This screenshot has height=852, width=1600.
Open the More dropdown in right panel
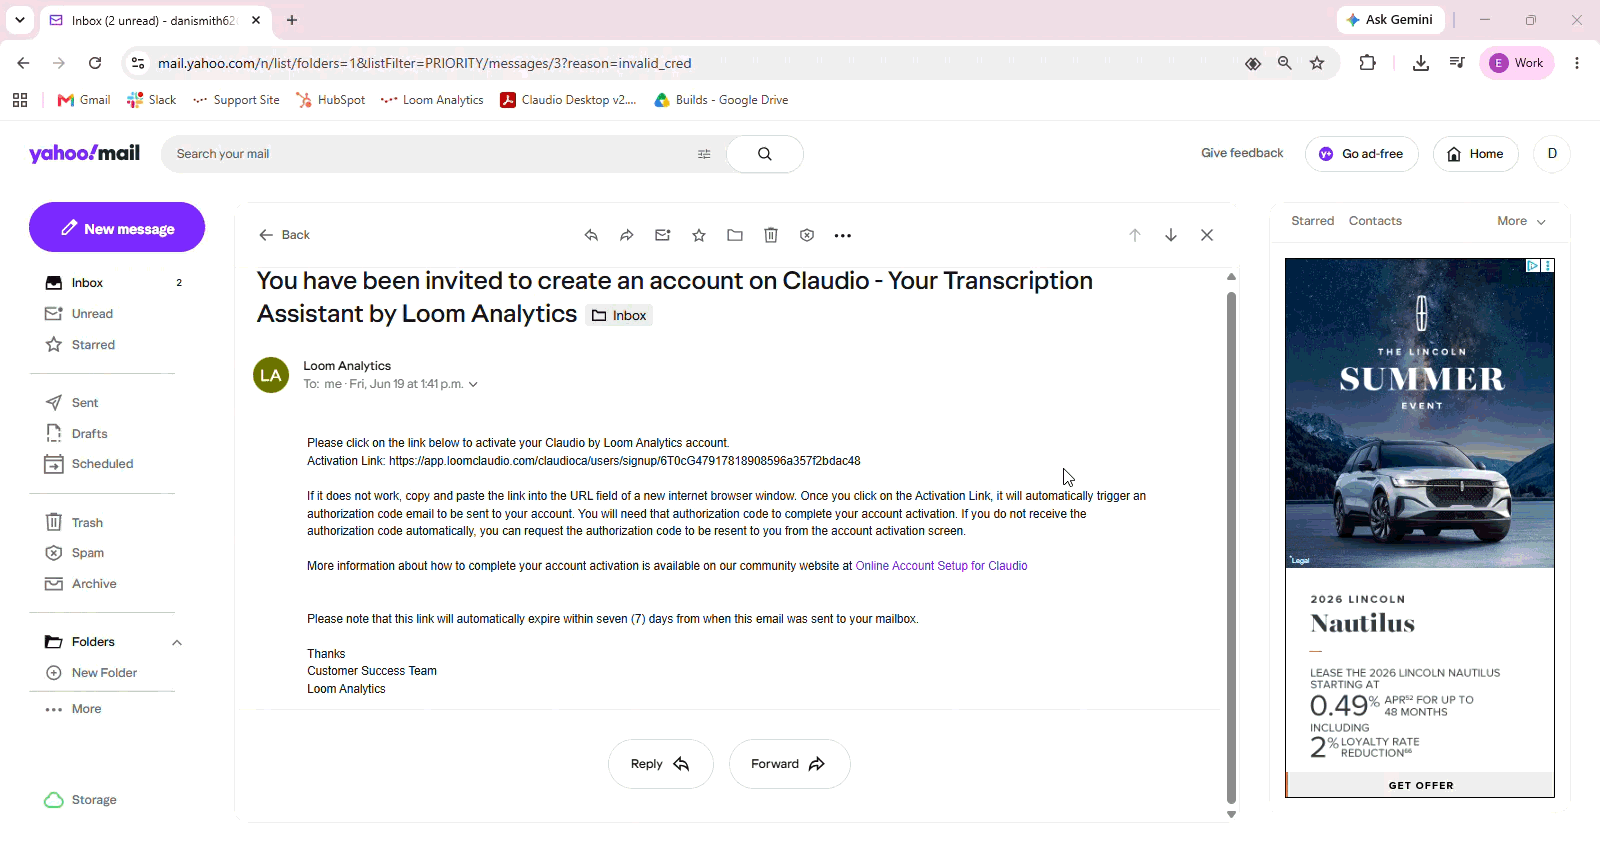pyautogui.click(x=1521, y=221)
